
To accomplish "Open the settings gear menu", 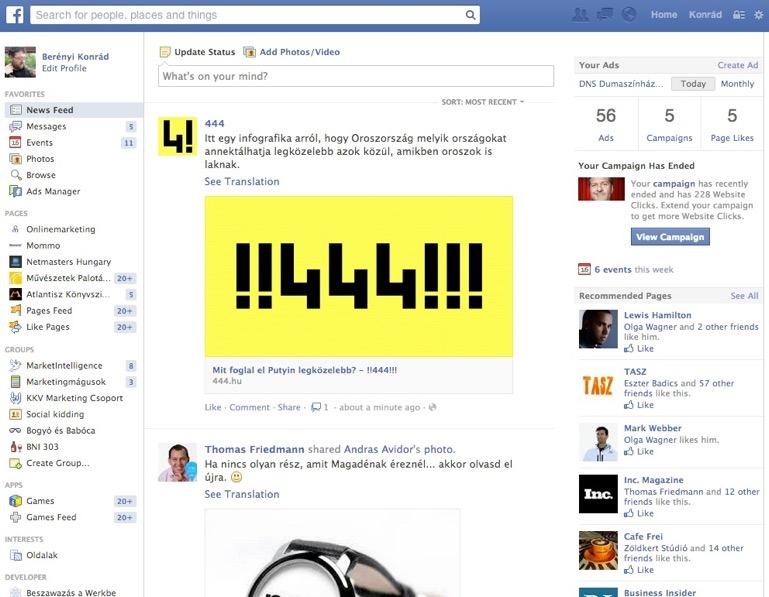I will (x=758, y=15).
